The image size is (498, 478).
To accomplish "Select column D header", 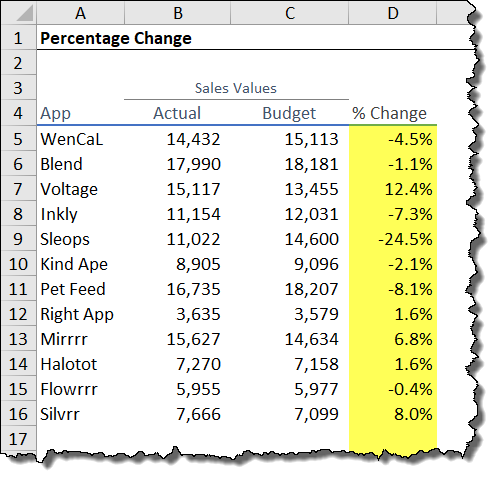I will pos(393,13).
